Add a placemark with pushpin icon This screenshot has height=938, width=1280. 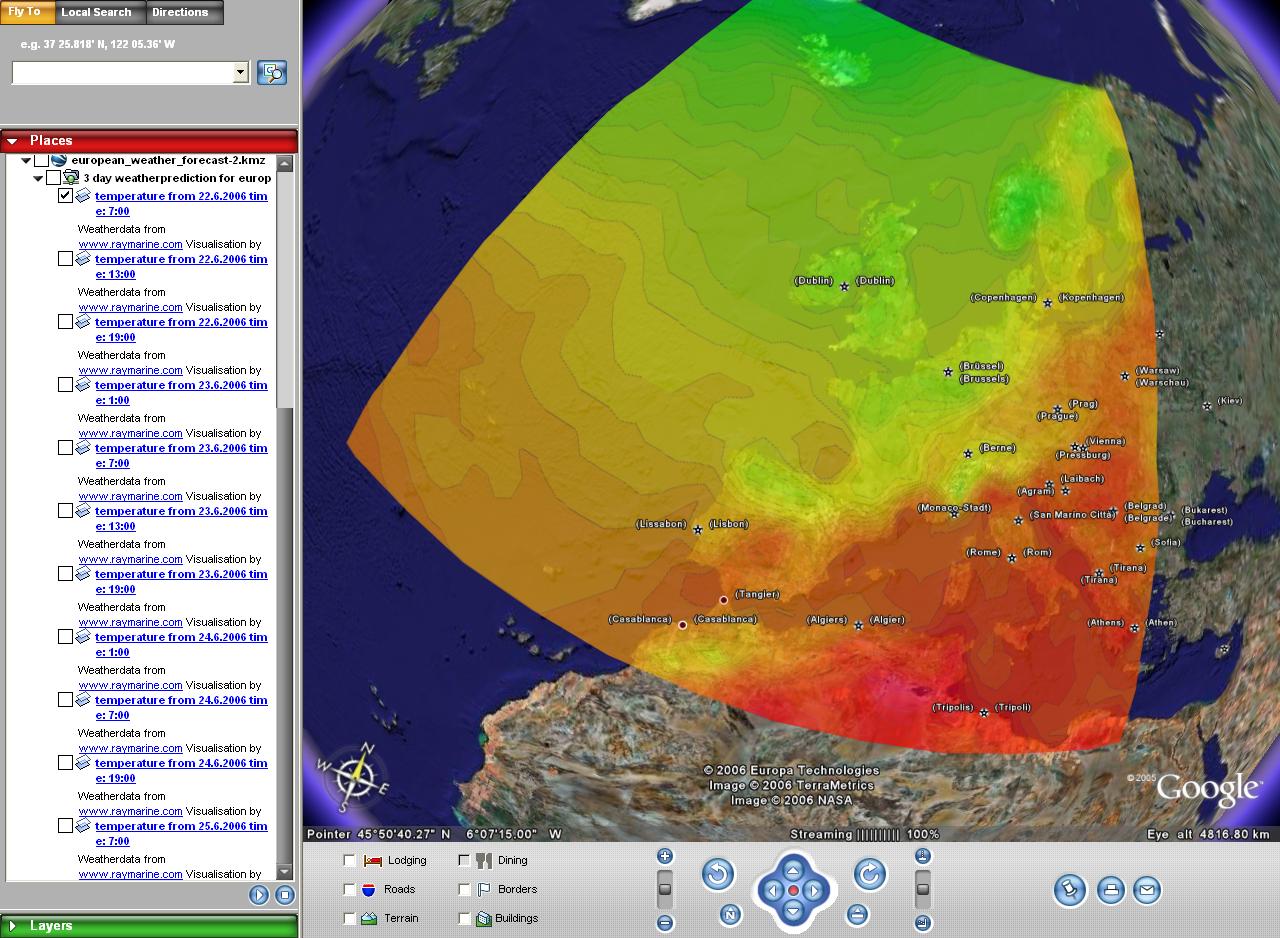pyautogui.click(x=1069, y=889)
